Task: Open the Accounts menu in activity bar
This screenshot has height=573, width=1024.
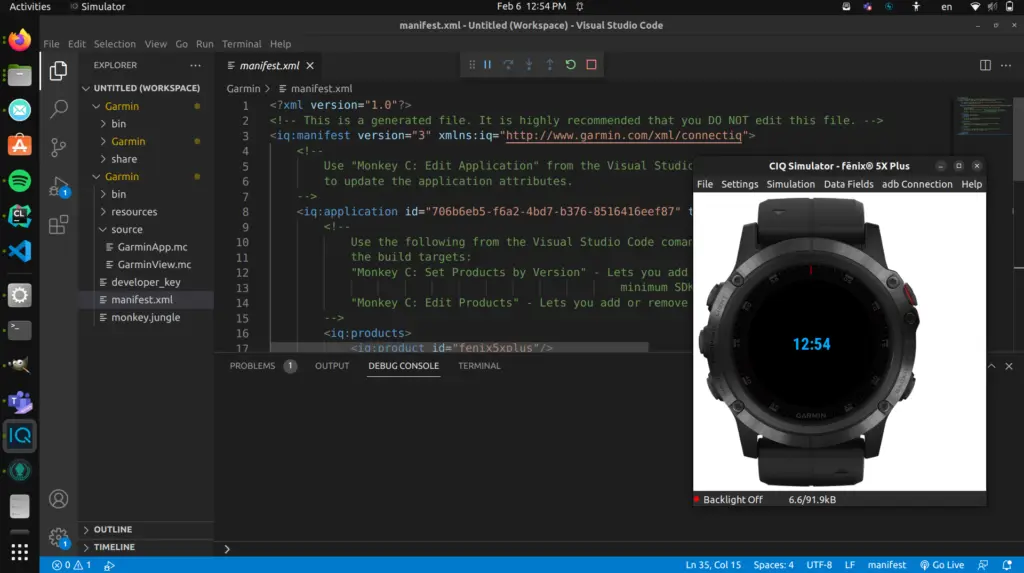Action: point(58,499)
